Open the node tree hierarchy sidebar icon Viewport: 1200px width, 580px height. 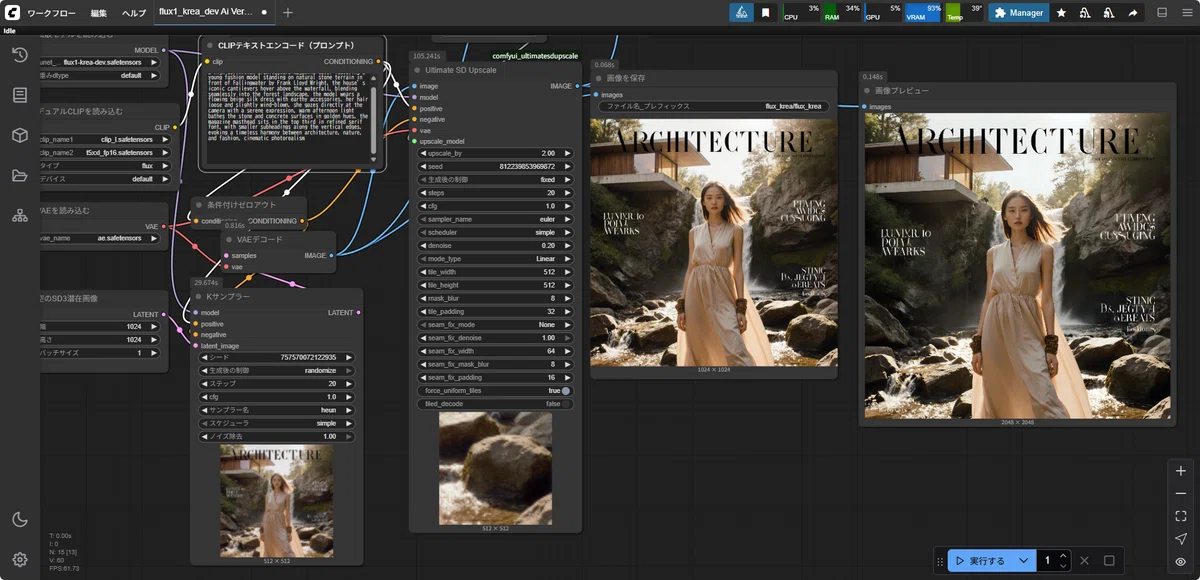pyautogui.click(x=20, y=215)
